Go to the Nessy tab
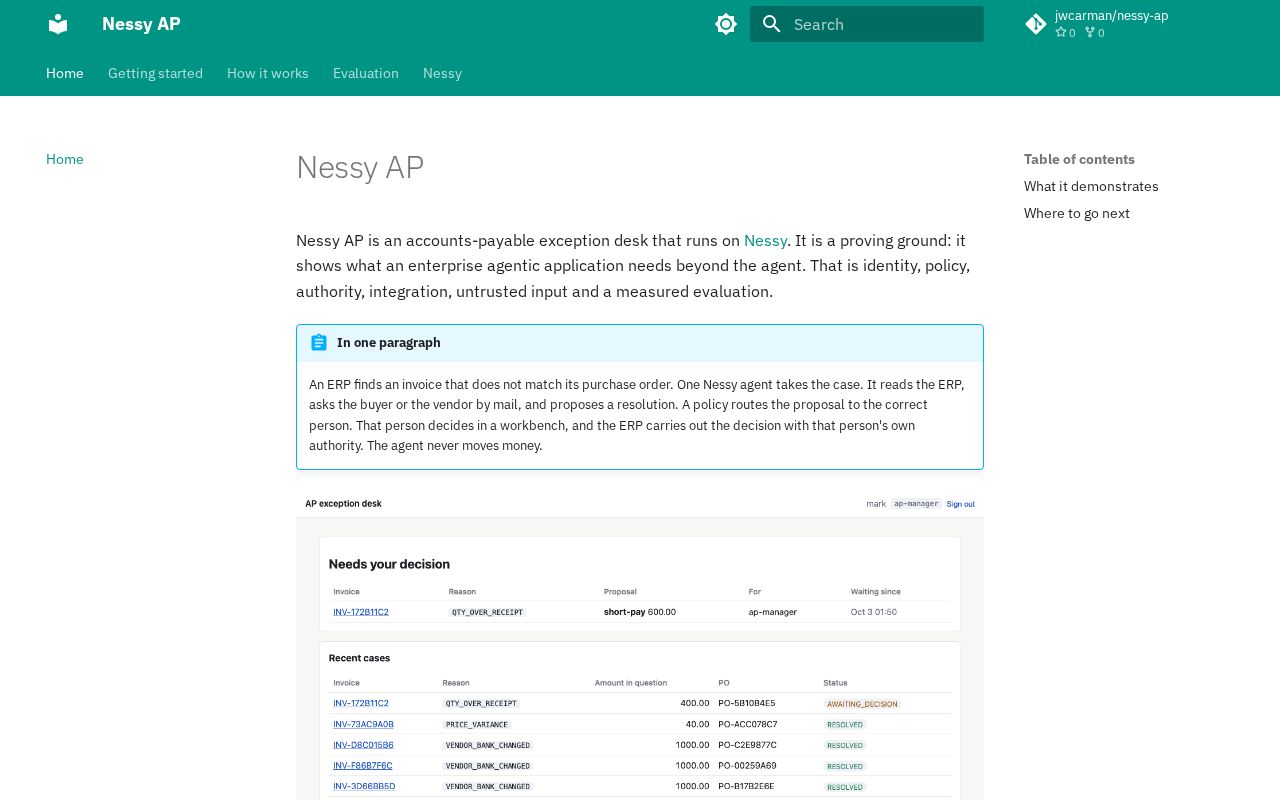Image resolution: width=1280 pixels, height=800 pixels. [x=442, y=73]
